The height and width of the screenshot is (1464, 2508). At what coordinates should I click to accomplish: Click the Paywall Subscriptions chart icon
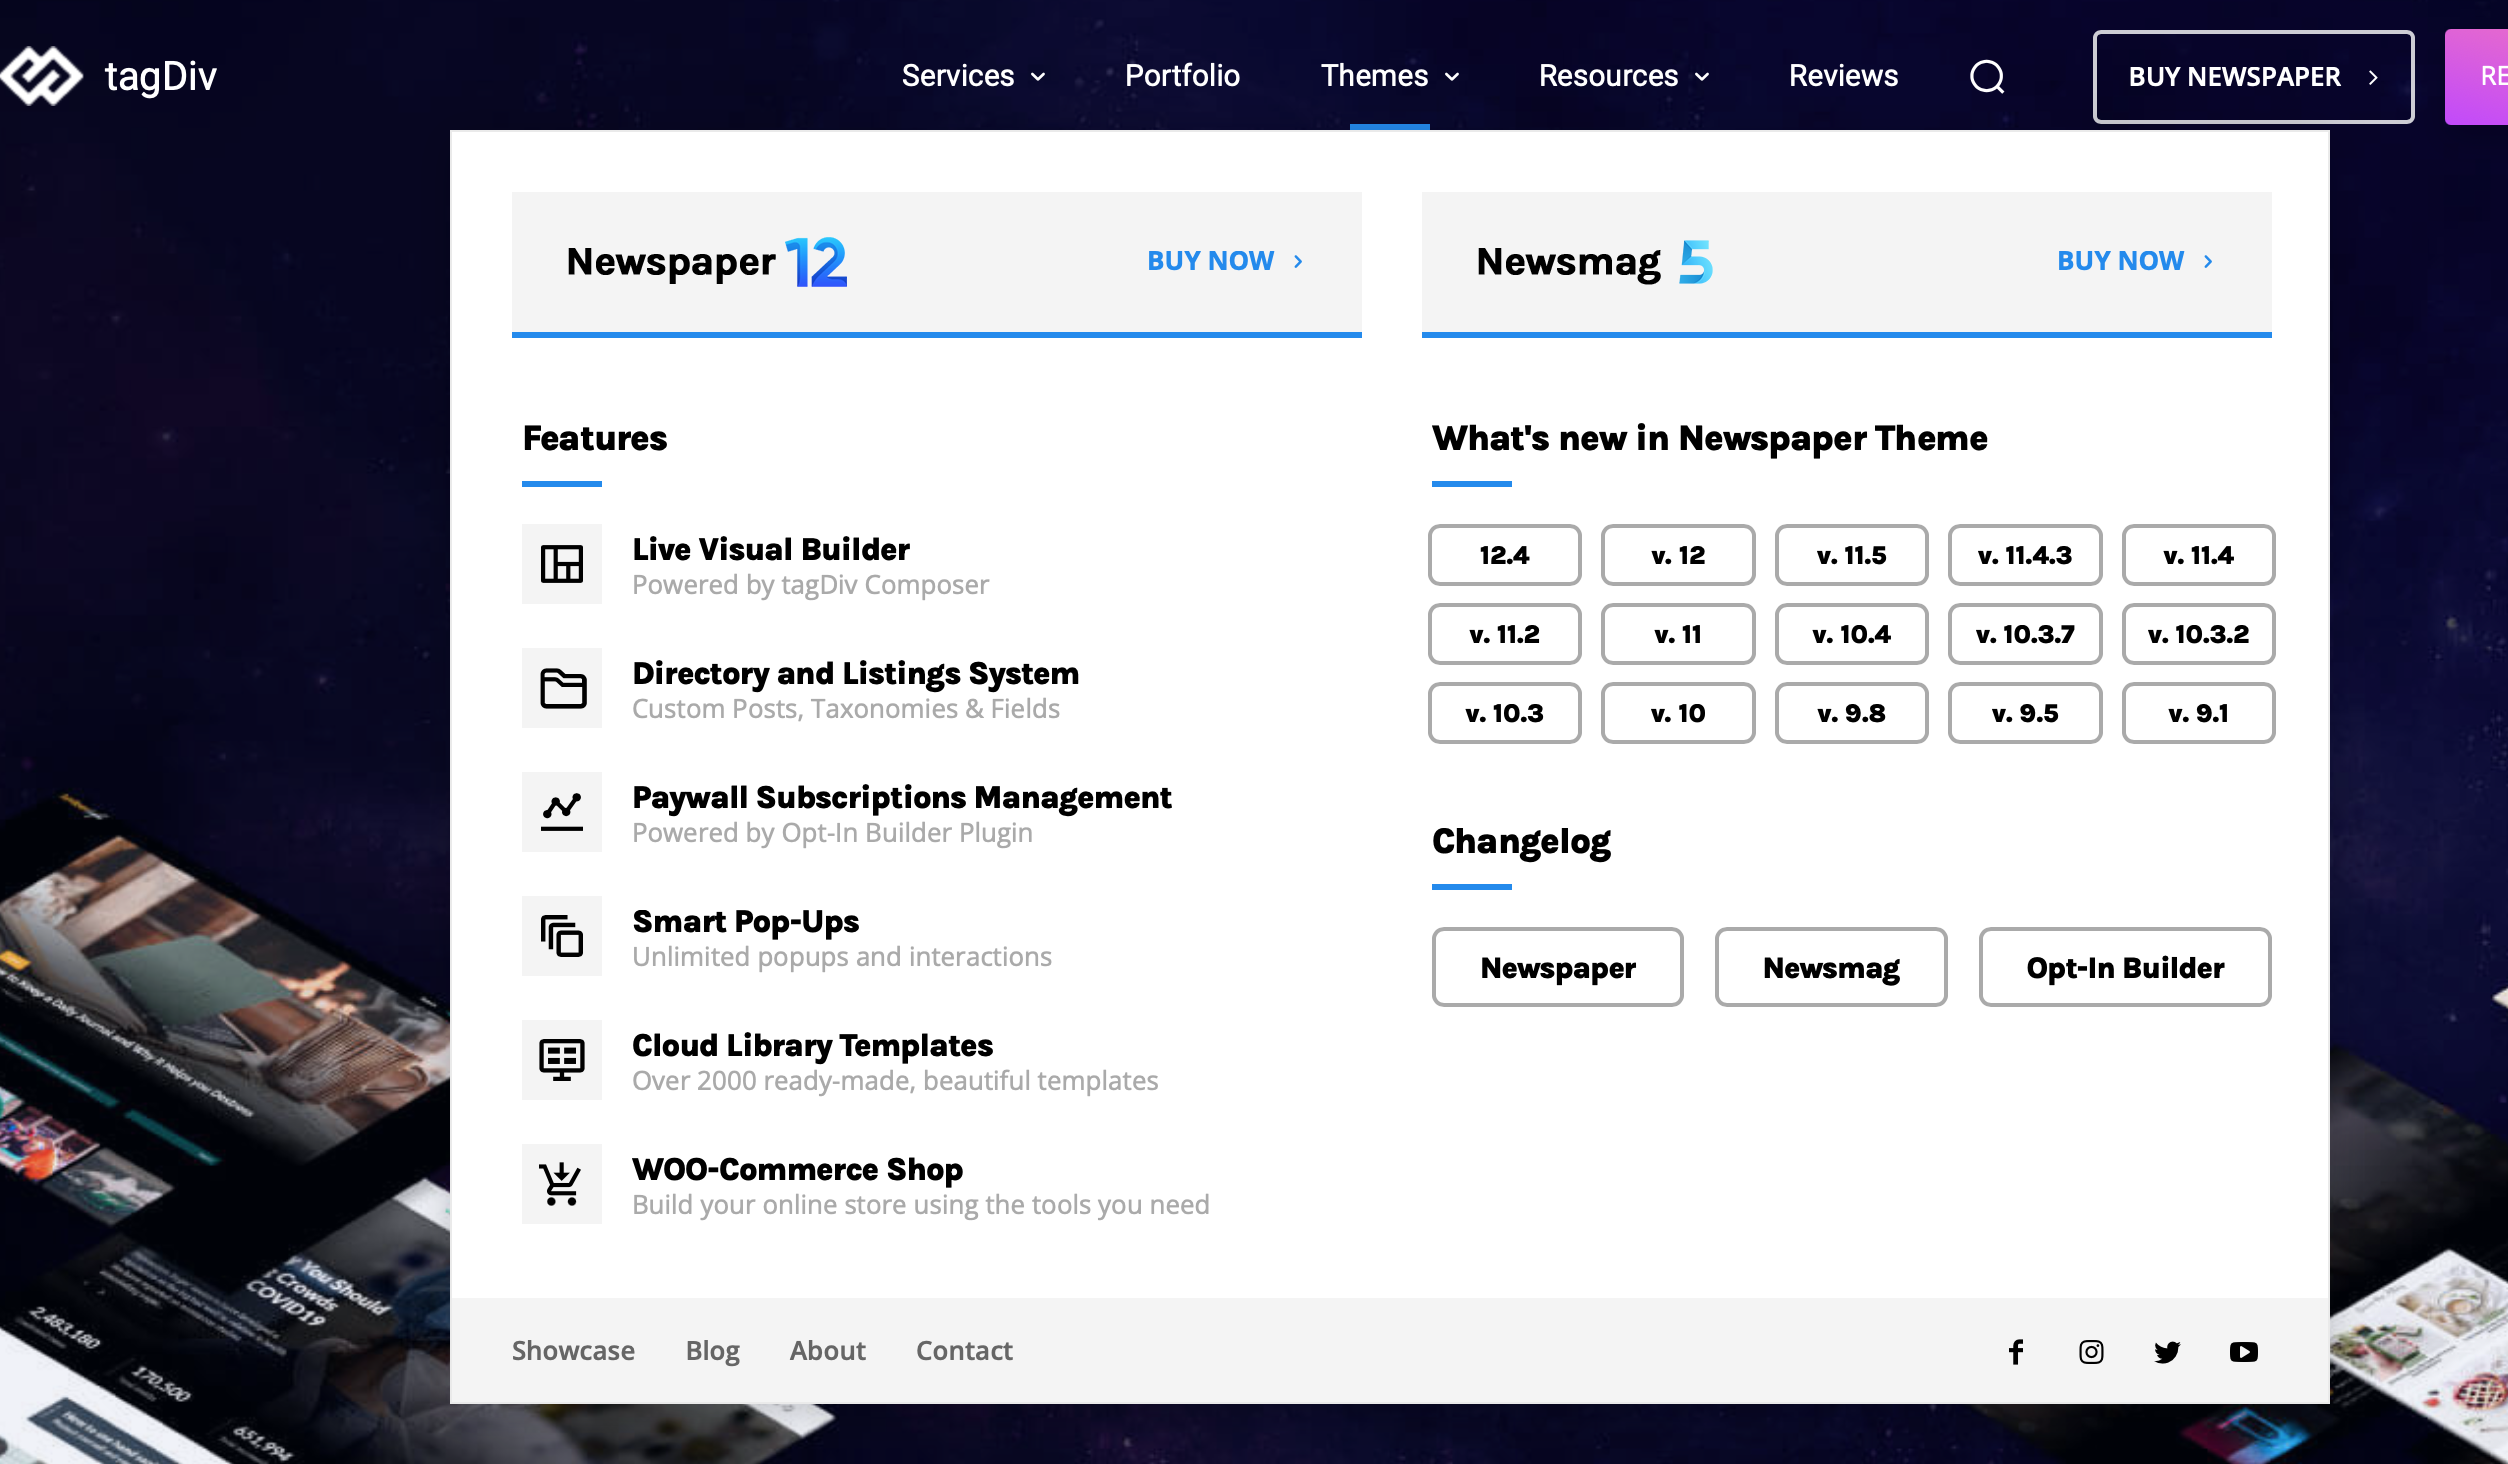pyautogui.click(x=562, y=812)
